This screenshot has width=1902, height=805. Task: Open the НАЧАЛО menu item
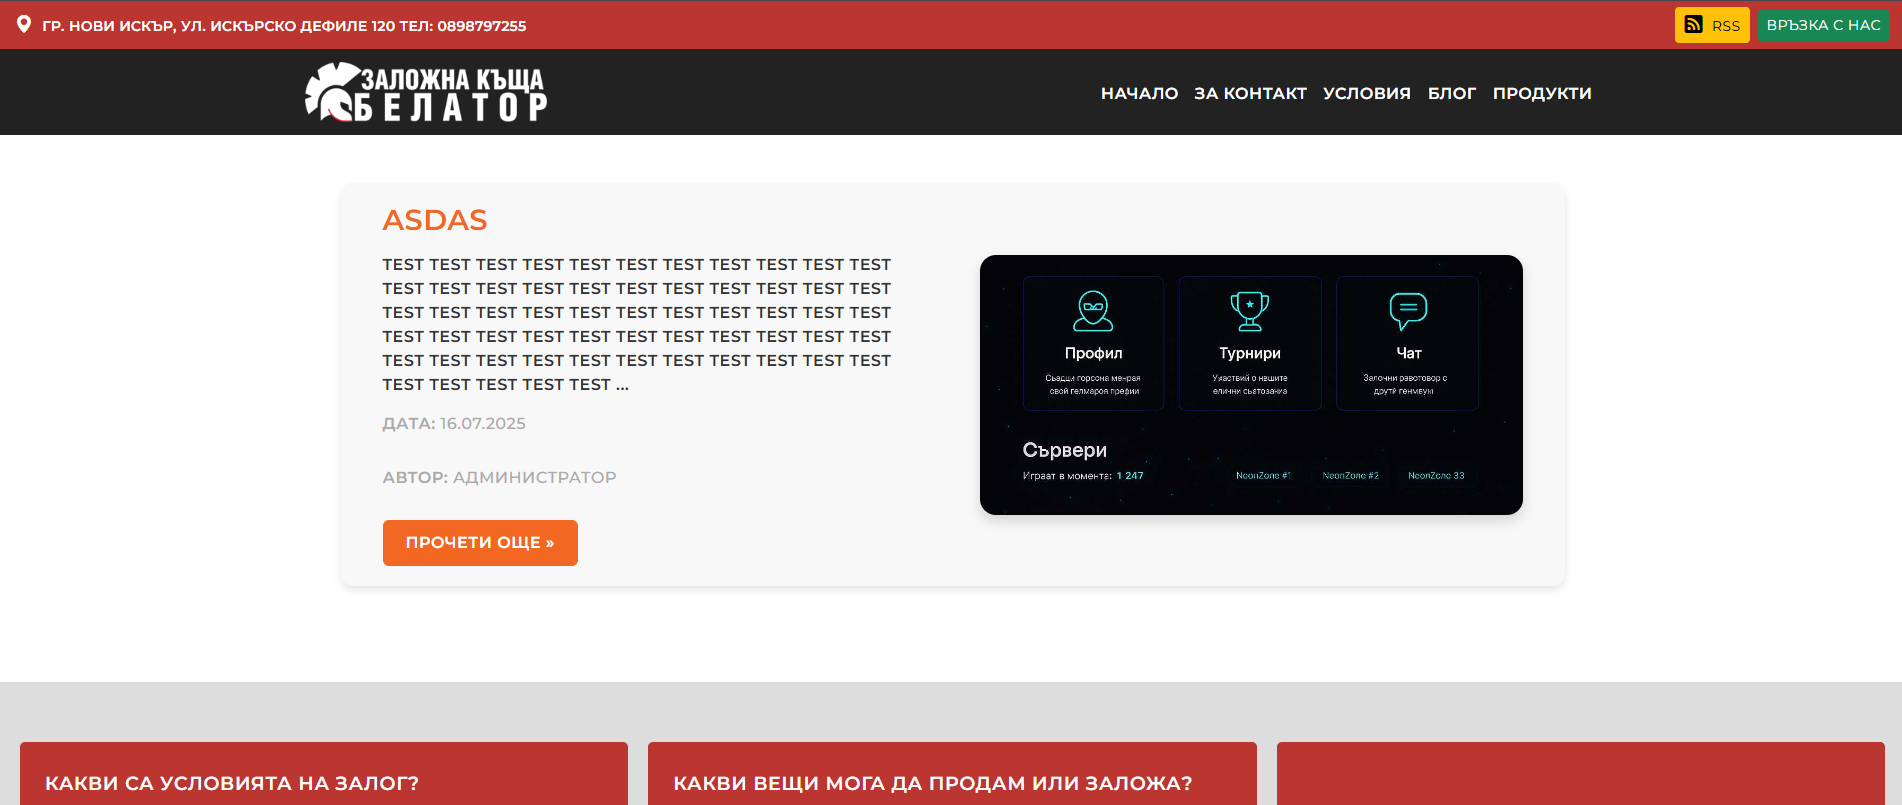[x=1139, y=93]
